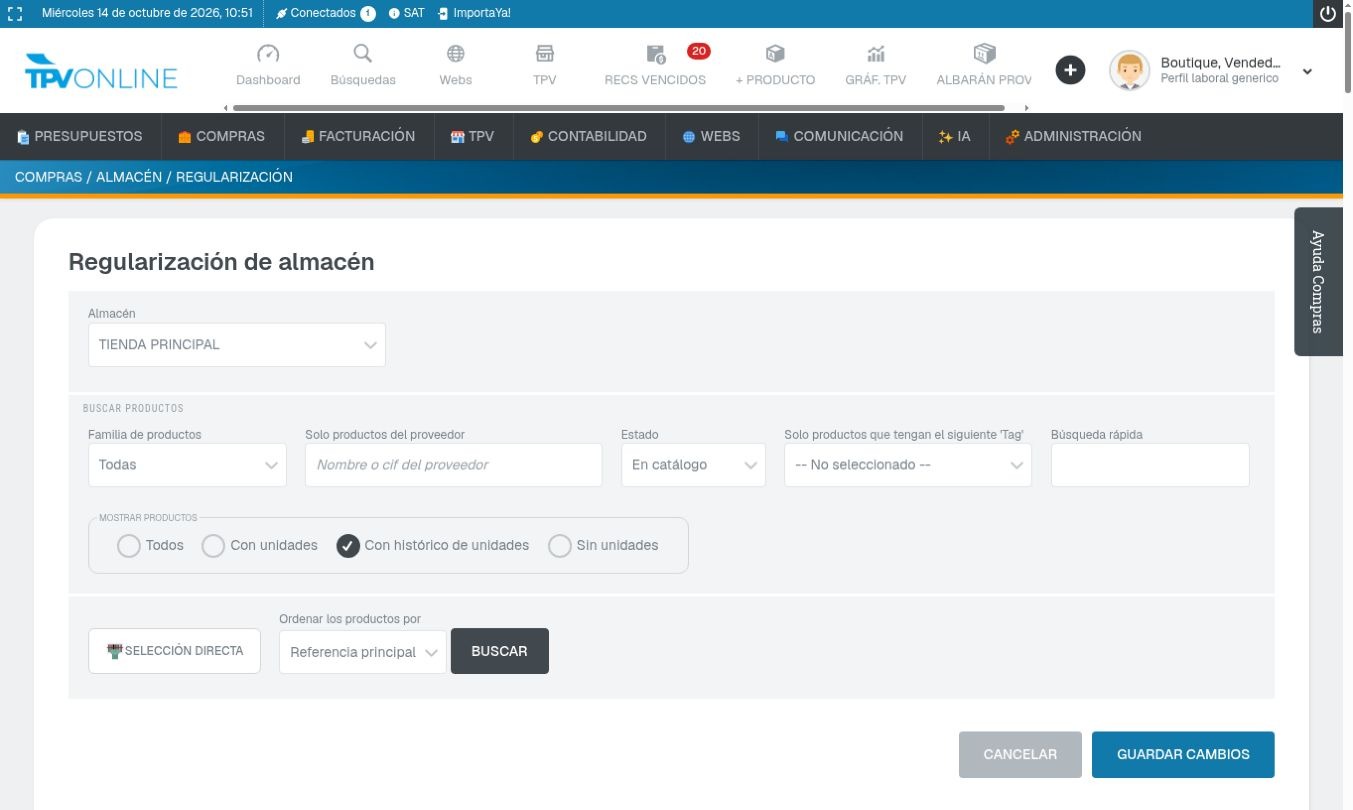This screenshot has height=810, width=1353.
Task: Open the Dashboard gauge icon
Action: 268,54
